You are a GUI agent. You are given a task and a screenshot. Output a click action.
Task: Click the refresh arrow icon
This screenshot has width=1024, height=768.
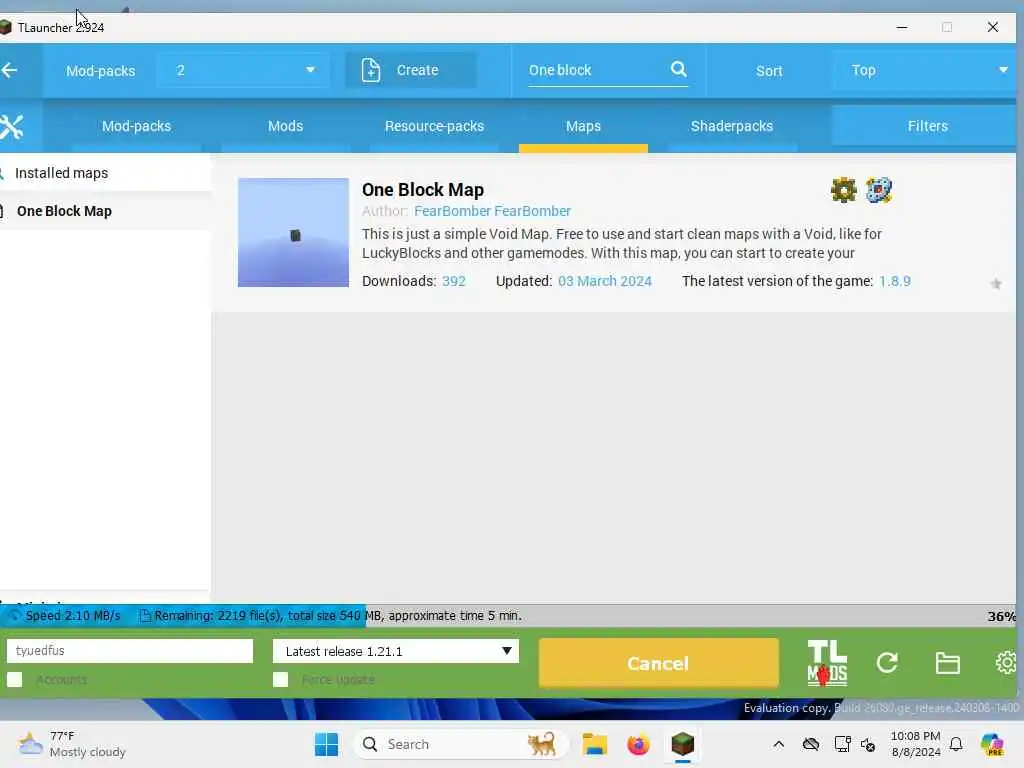887,663
